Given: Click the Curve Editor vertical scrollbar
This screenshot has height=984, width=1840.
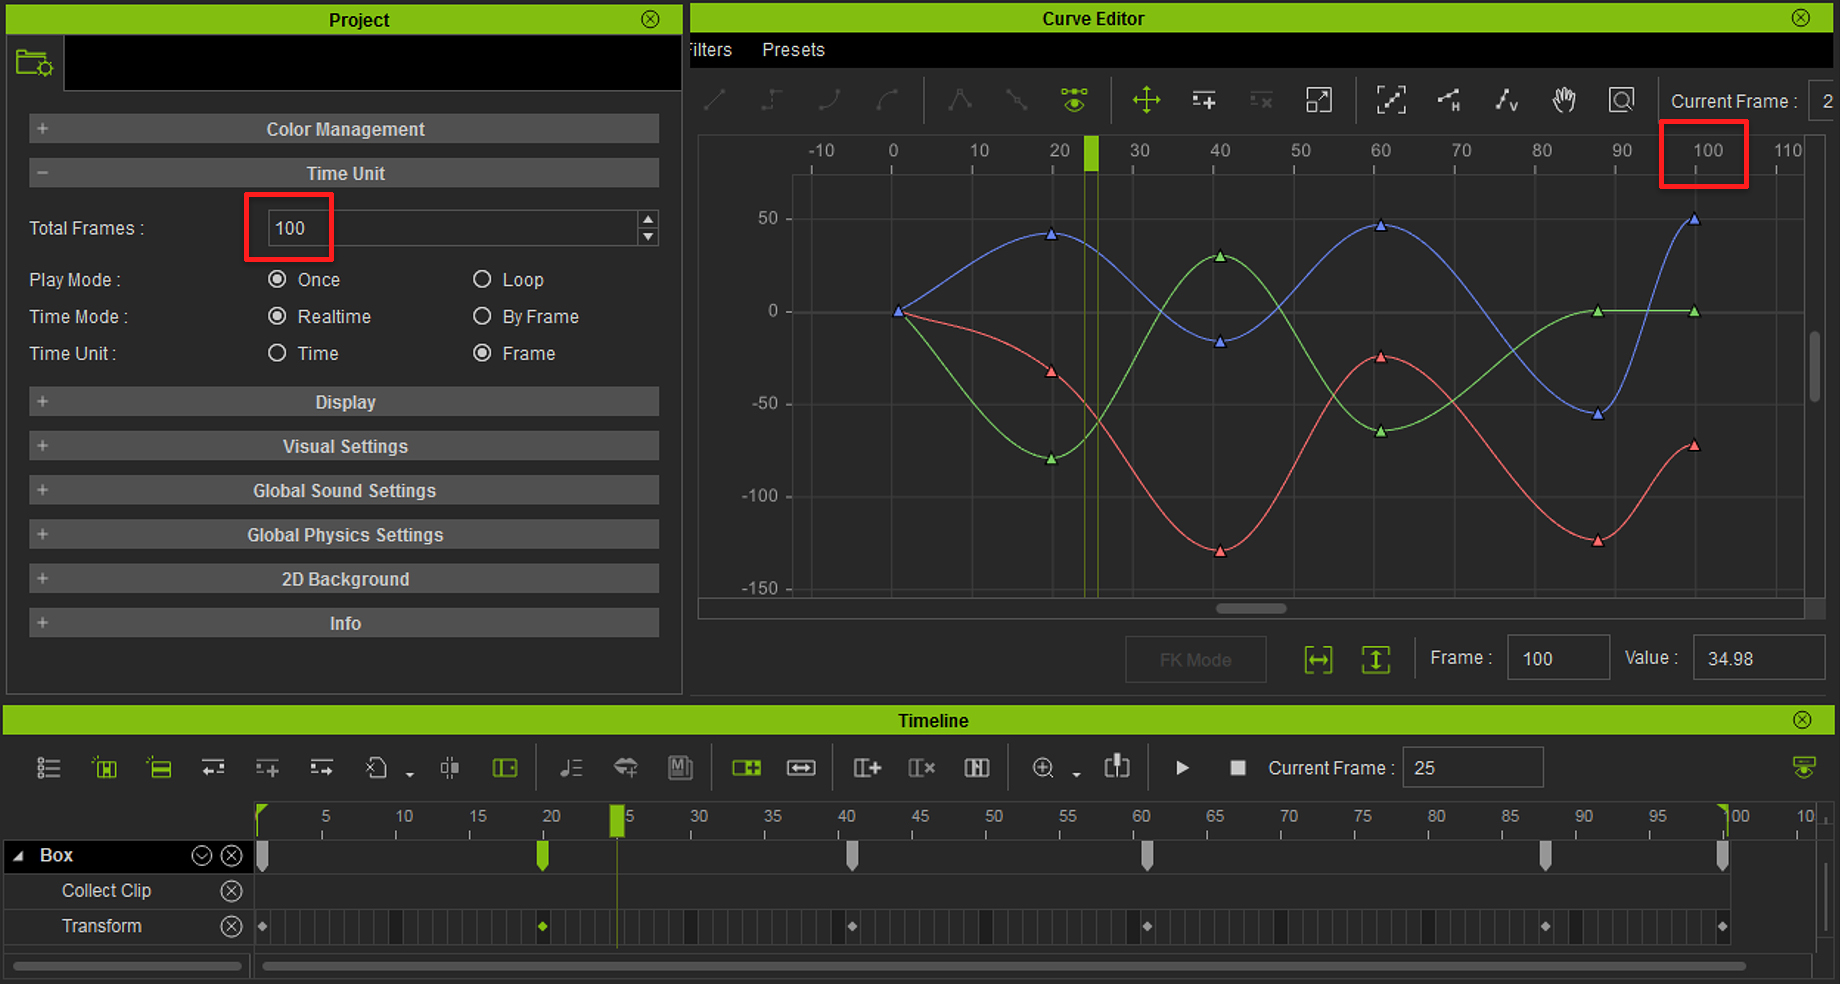Looking at the screenshot, I should click(x=1814, y=367).
